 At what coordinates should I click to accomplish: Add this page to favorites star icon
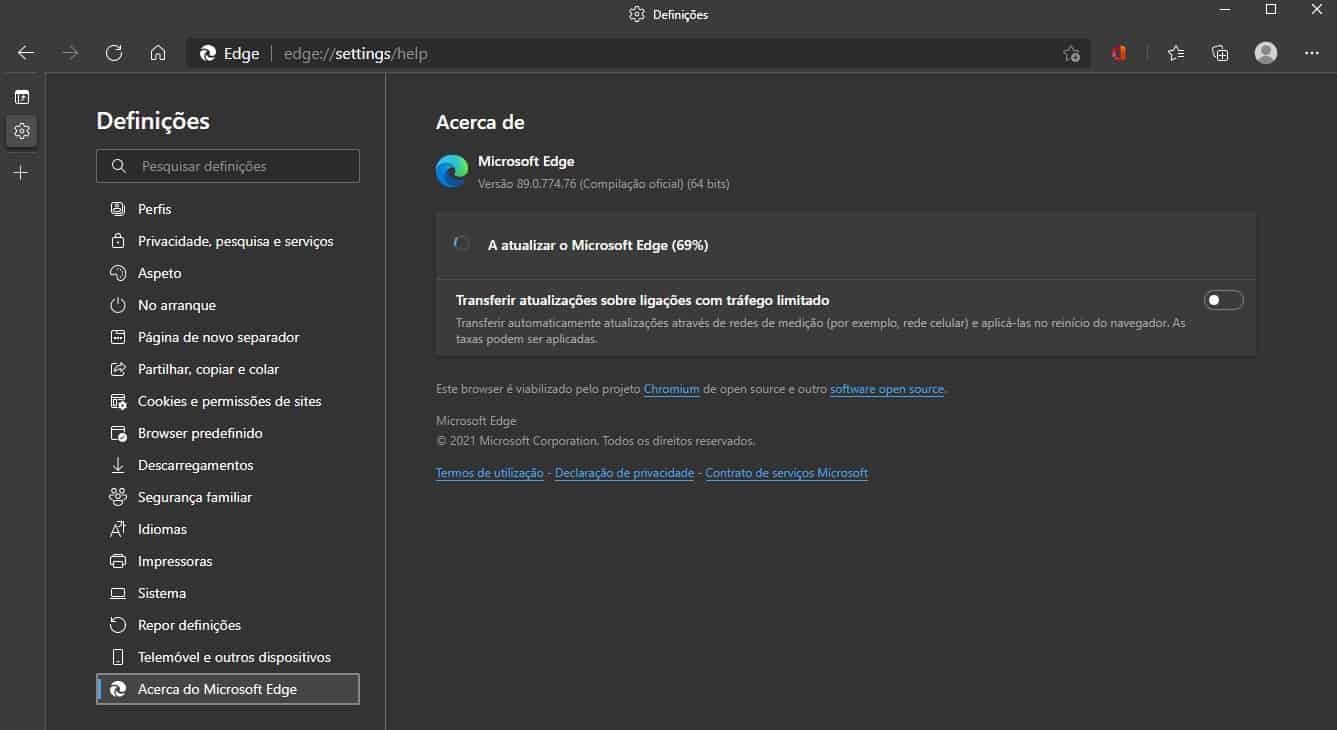pos(1071,54)
